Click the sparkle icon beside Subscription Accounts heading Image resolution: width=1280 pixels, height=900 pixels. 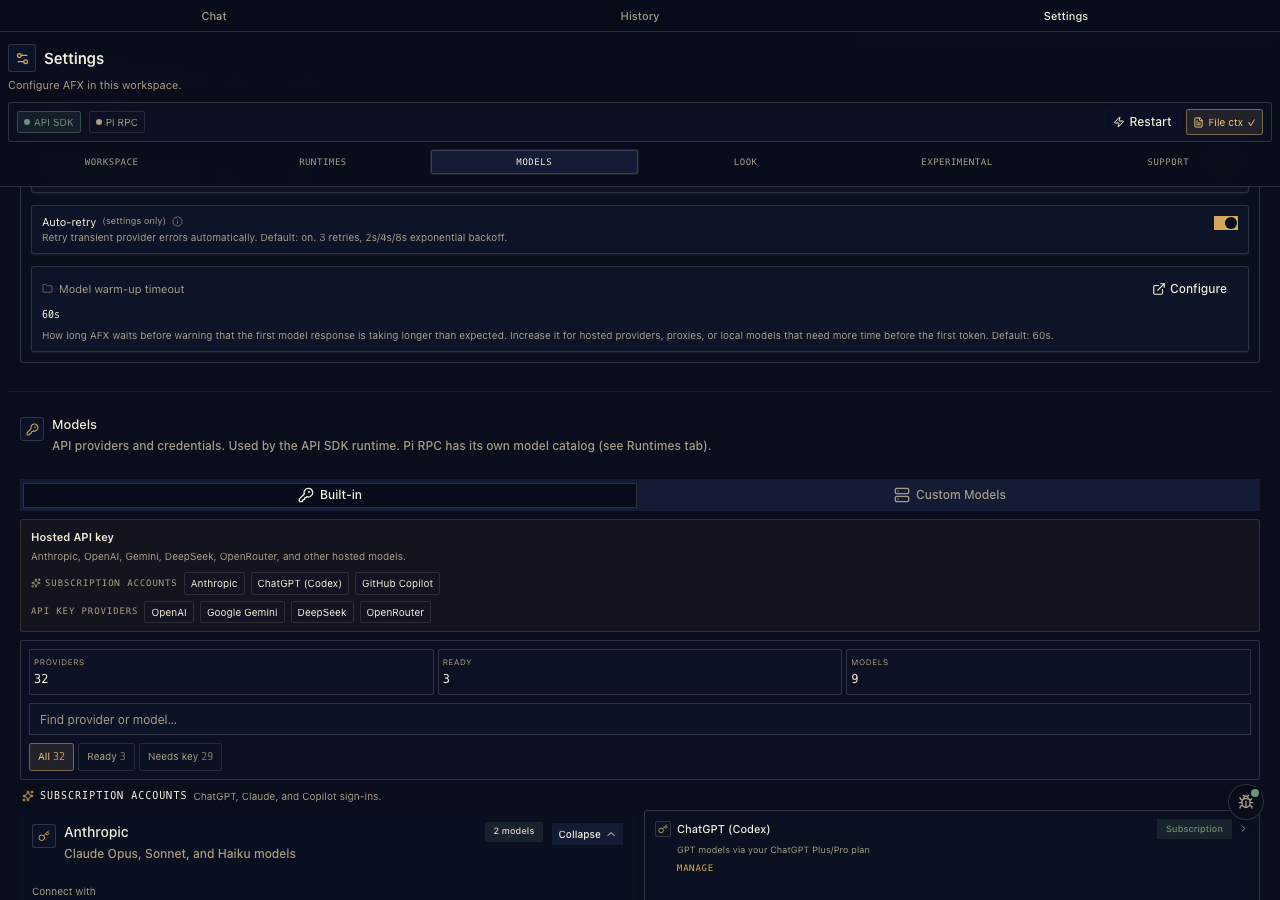[28, 796]
